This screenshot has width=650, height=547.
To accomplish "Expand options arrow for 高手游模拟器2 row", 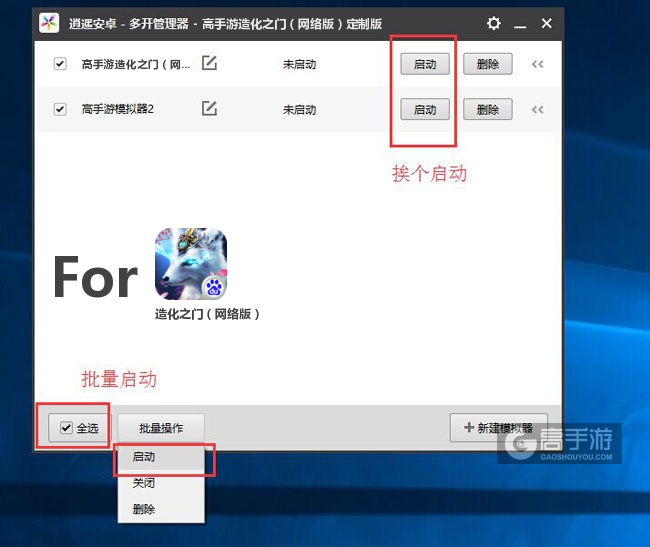I will pyautogui.click(x=538, y=109).
